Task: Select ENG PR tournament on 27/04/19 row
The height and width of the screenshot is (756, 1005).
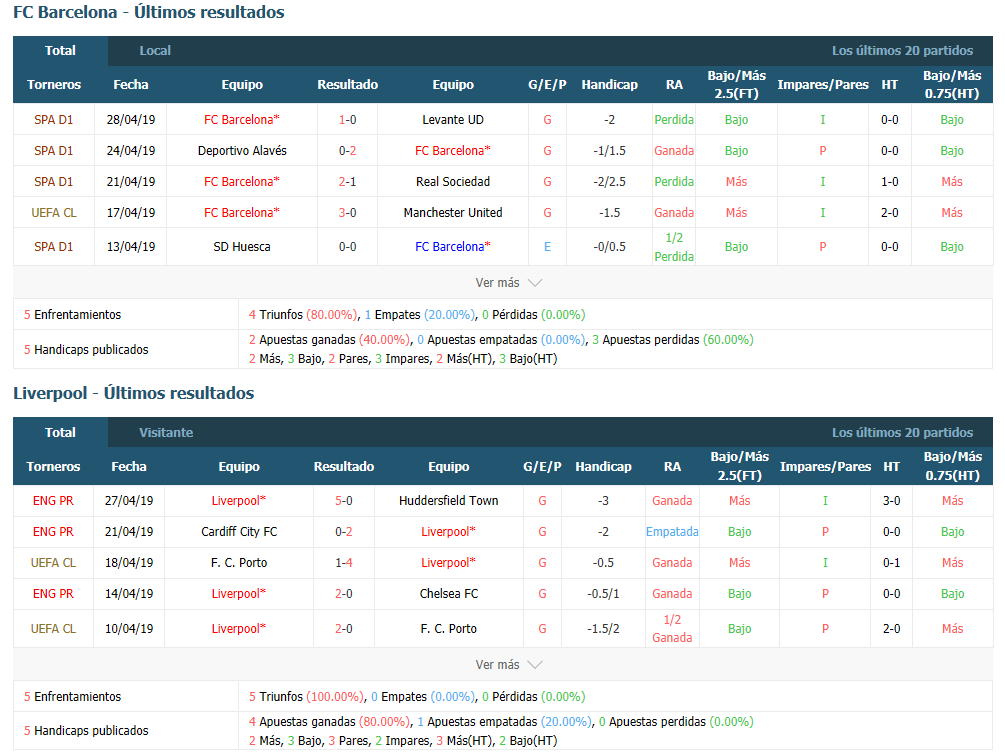Action: (53, 501)
